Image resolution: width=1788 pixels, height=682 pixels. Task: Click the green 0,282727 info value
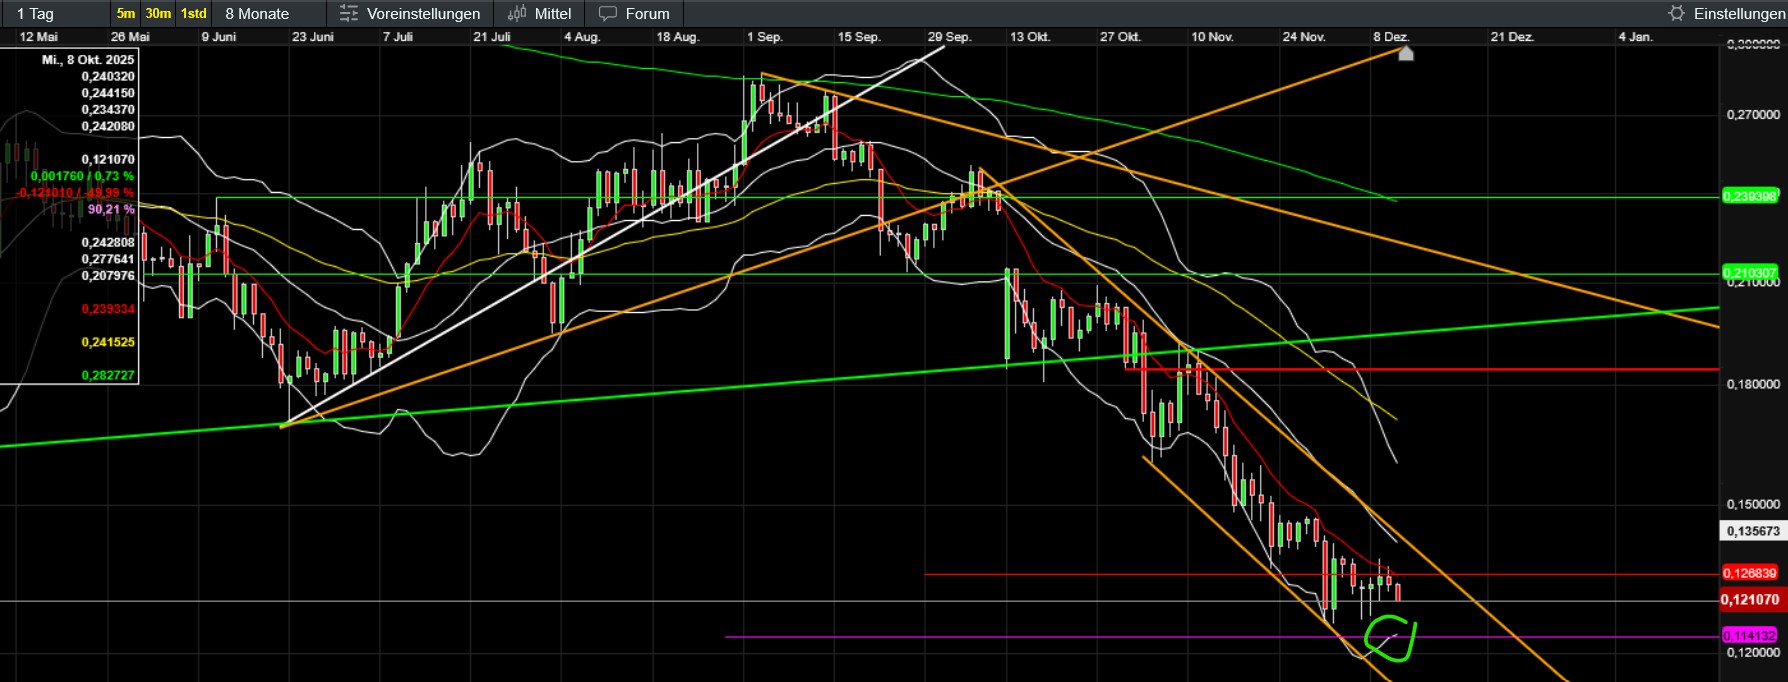pos(108,376)
